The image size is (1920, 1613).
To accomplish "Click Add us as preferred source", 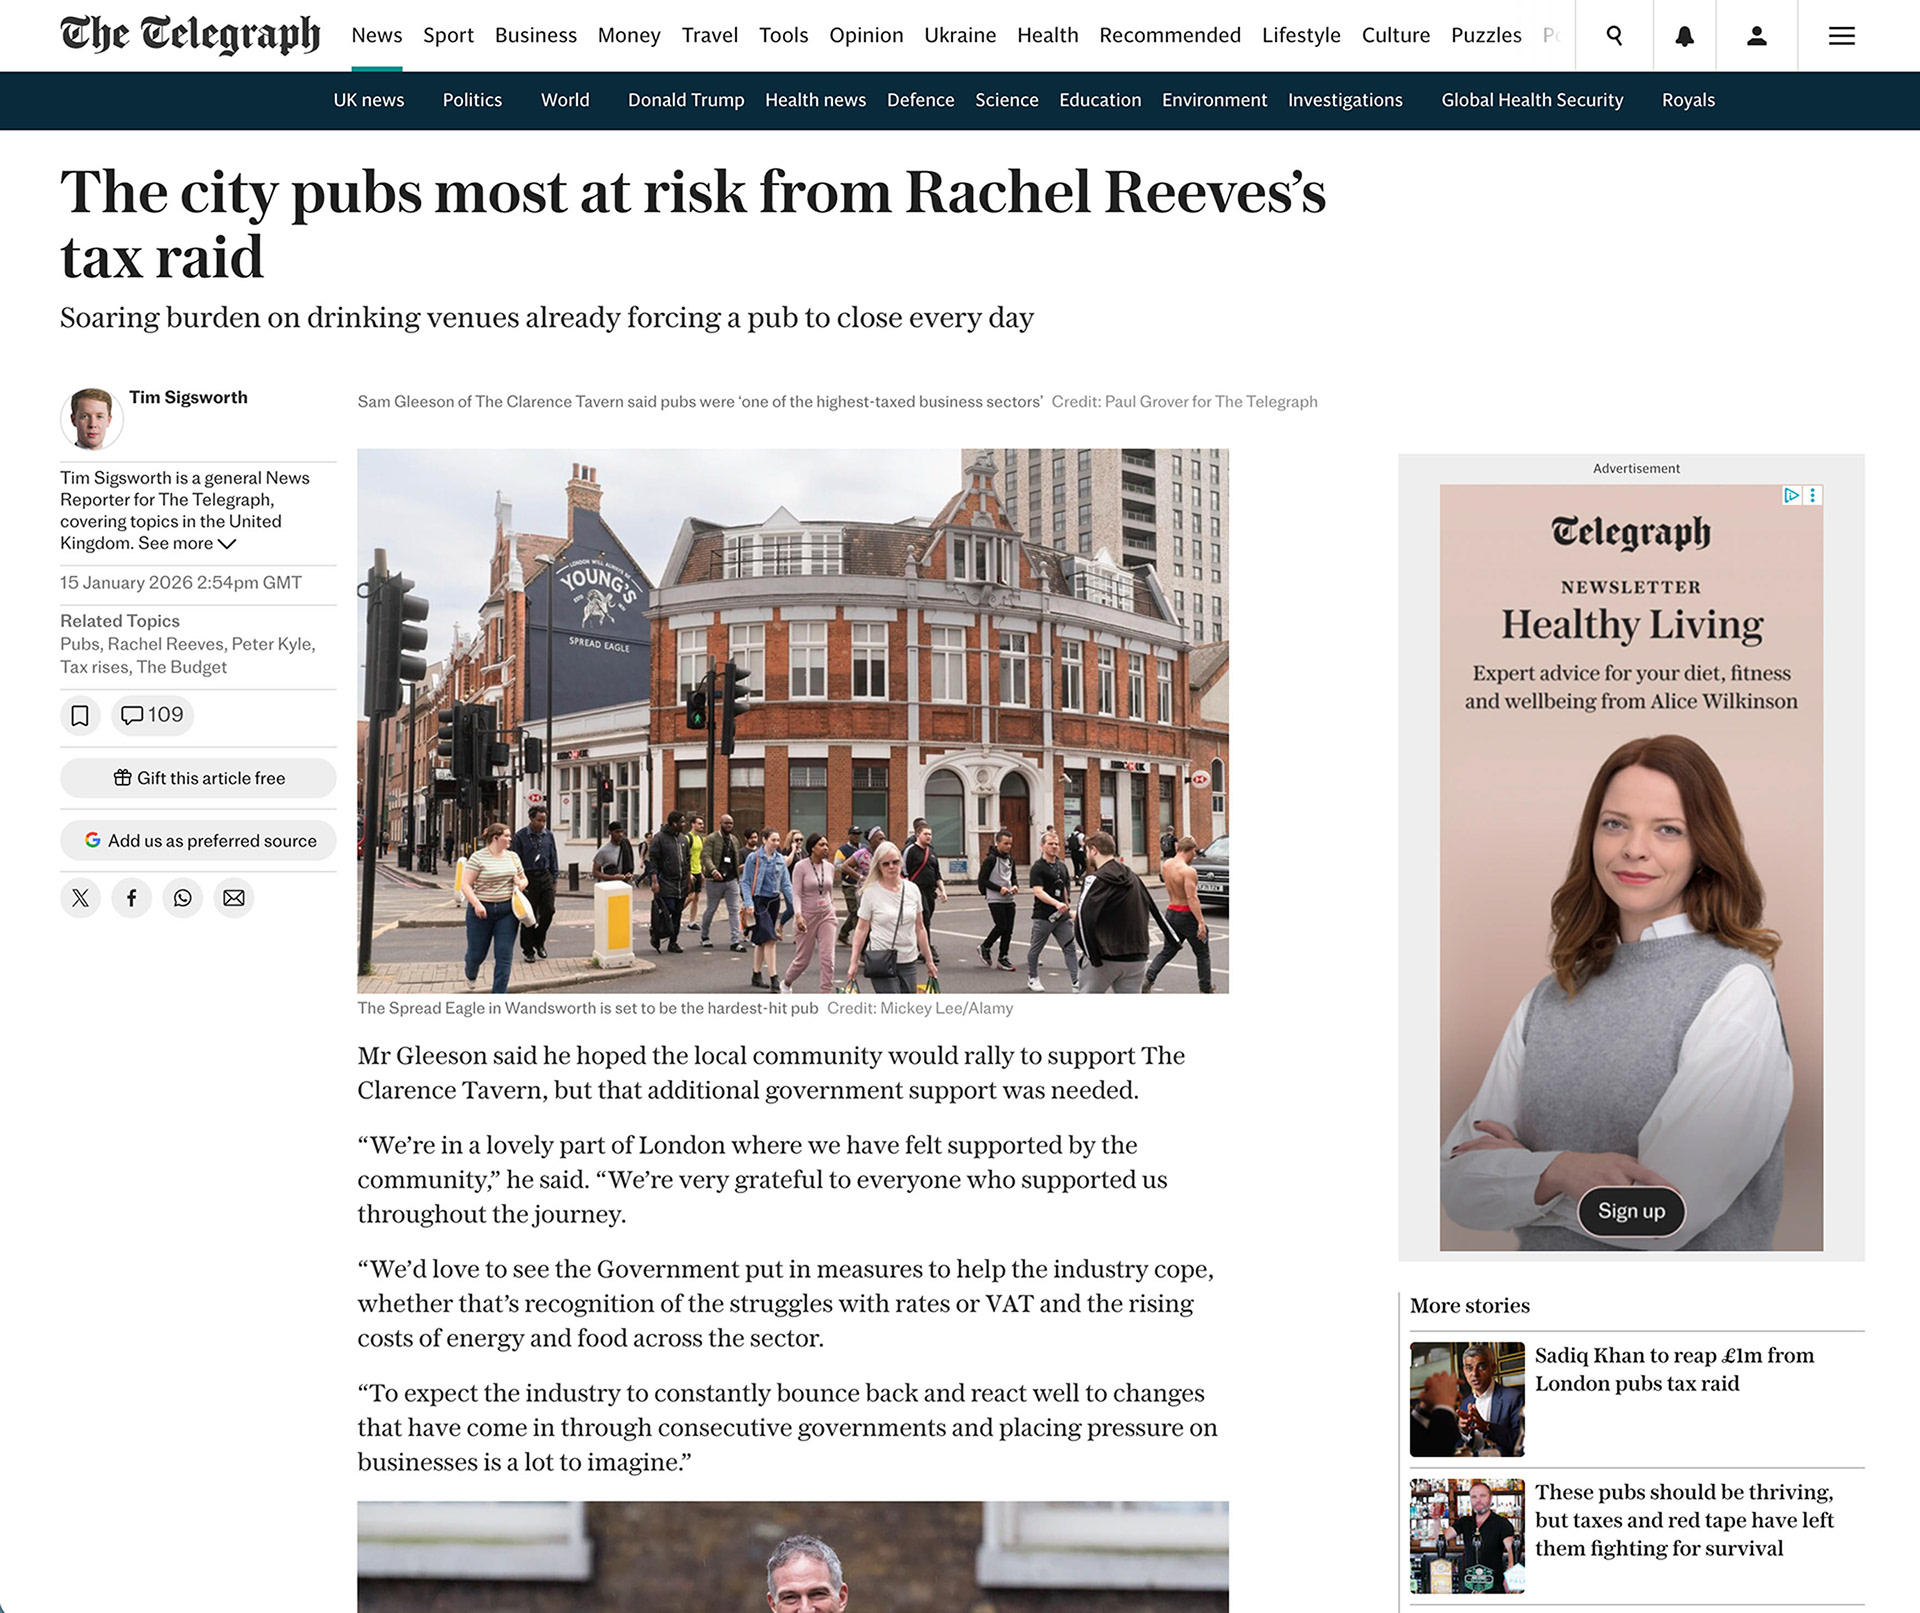I will coord(198,841).
